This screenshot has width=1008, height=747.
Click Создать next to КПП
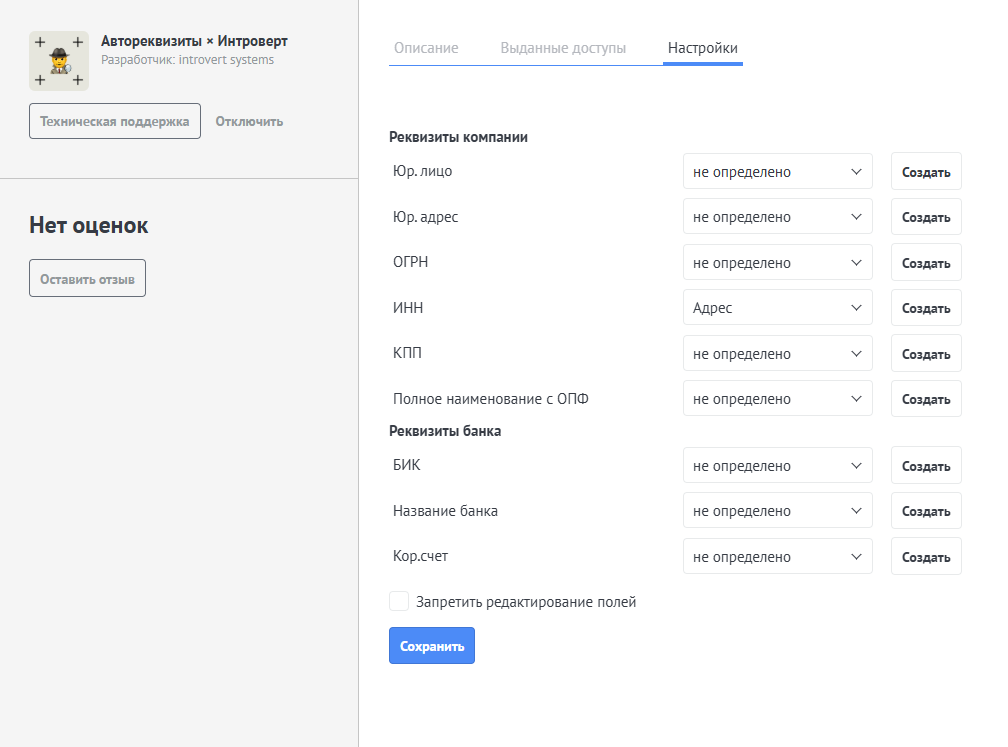(926, 354)
